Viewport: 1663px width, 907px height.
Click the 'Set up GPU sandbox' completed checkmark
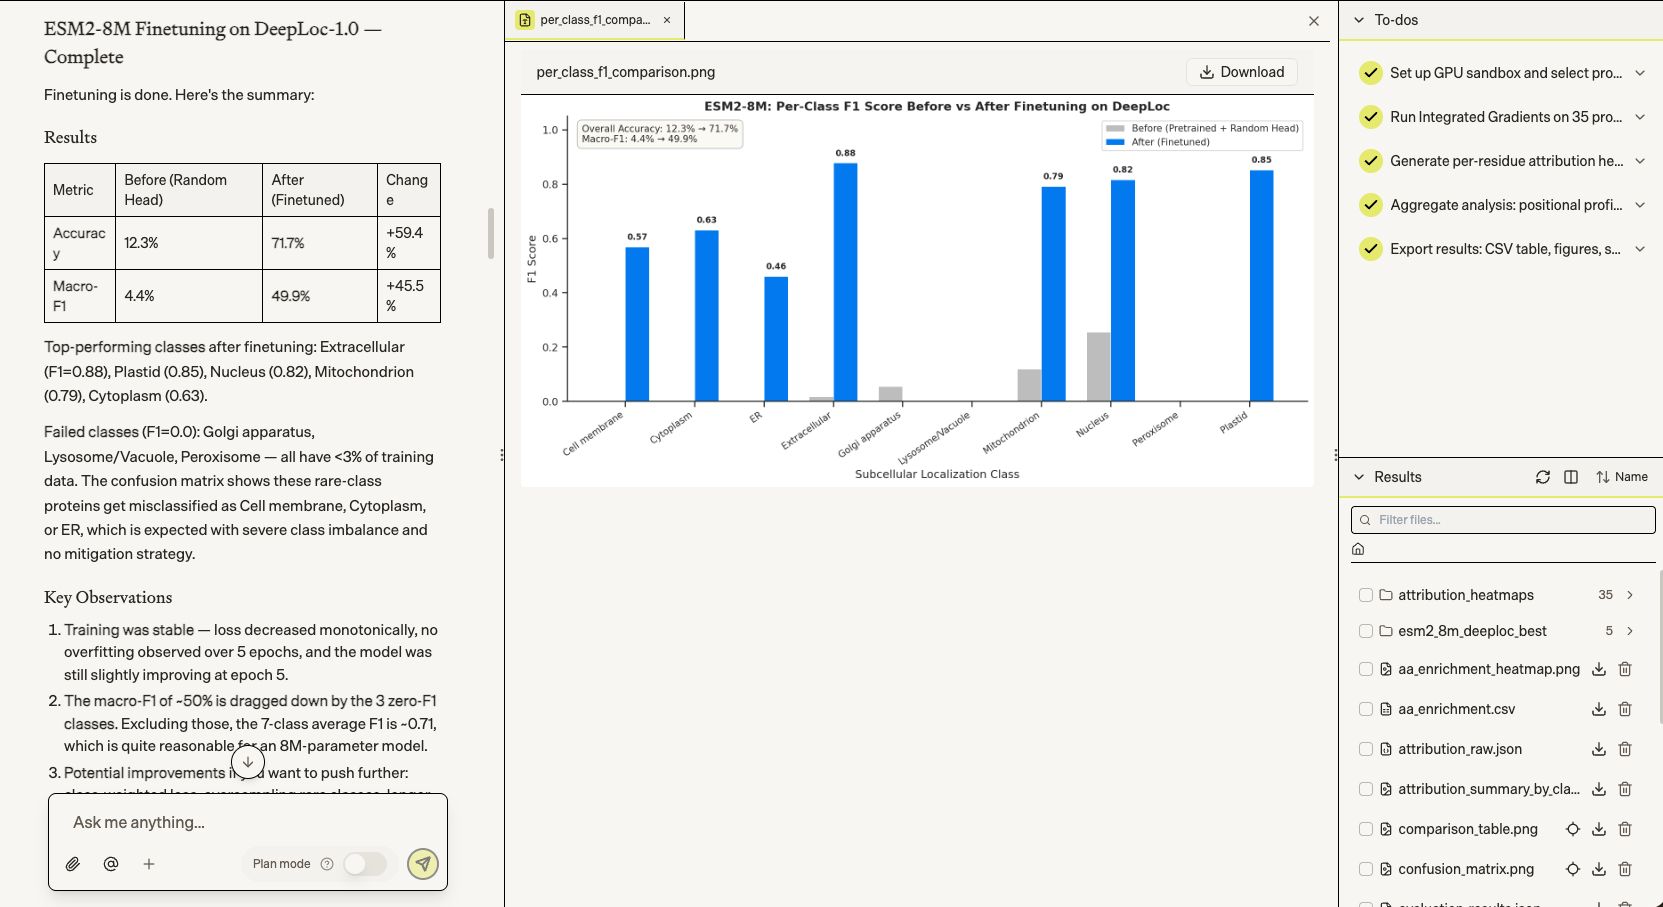click(x=1371, y=73)
